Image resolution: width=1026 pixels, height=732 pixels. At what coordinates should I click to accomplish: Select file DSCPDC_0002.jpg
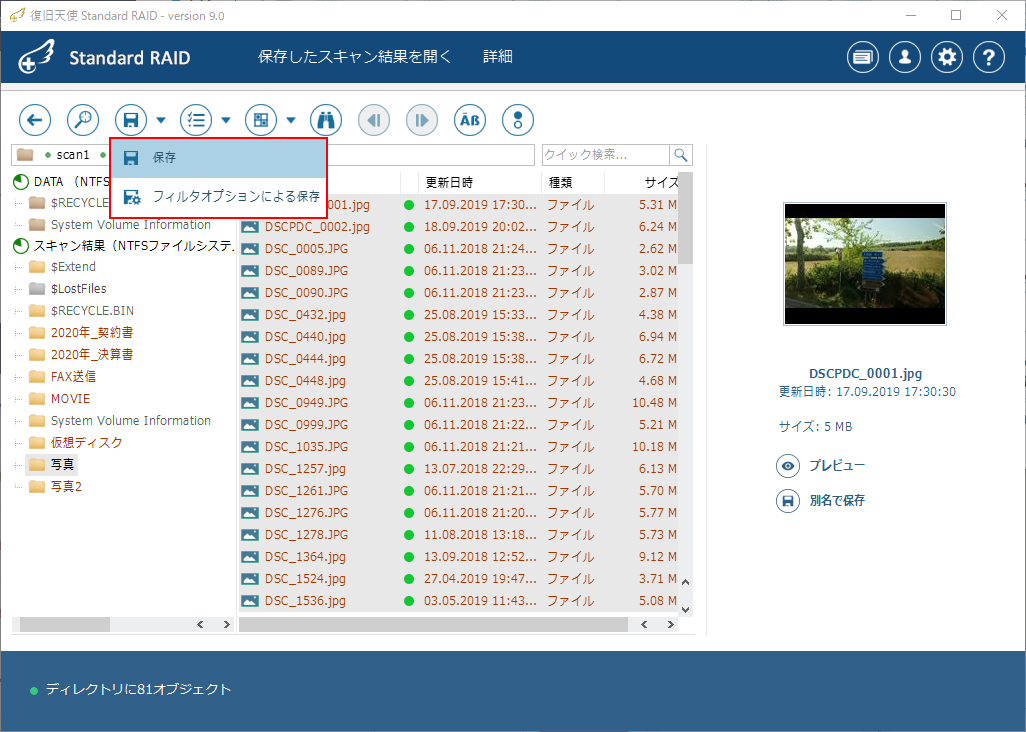click(x=317, y=227)
